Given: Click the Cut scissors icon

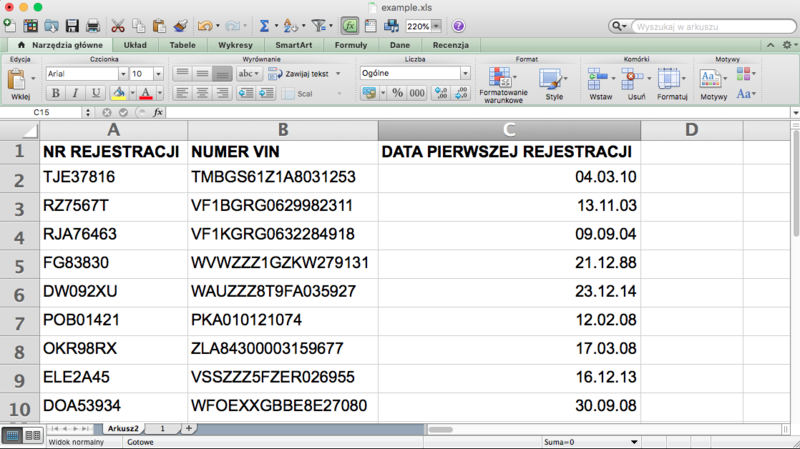Looking at the screenshot, I should (117, 25).
